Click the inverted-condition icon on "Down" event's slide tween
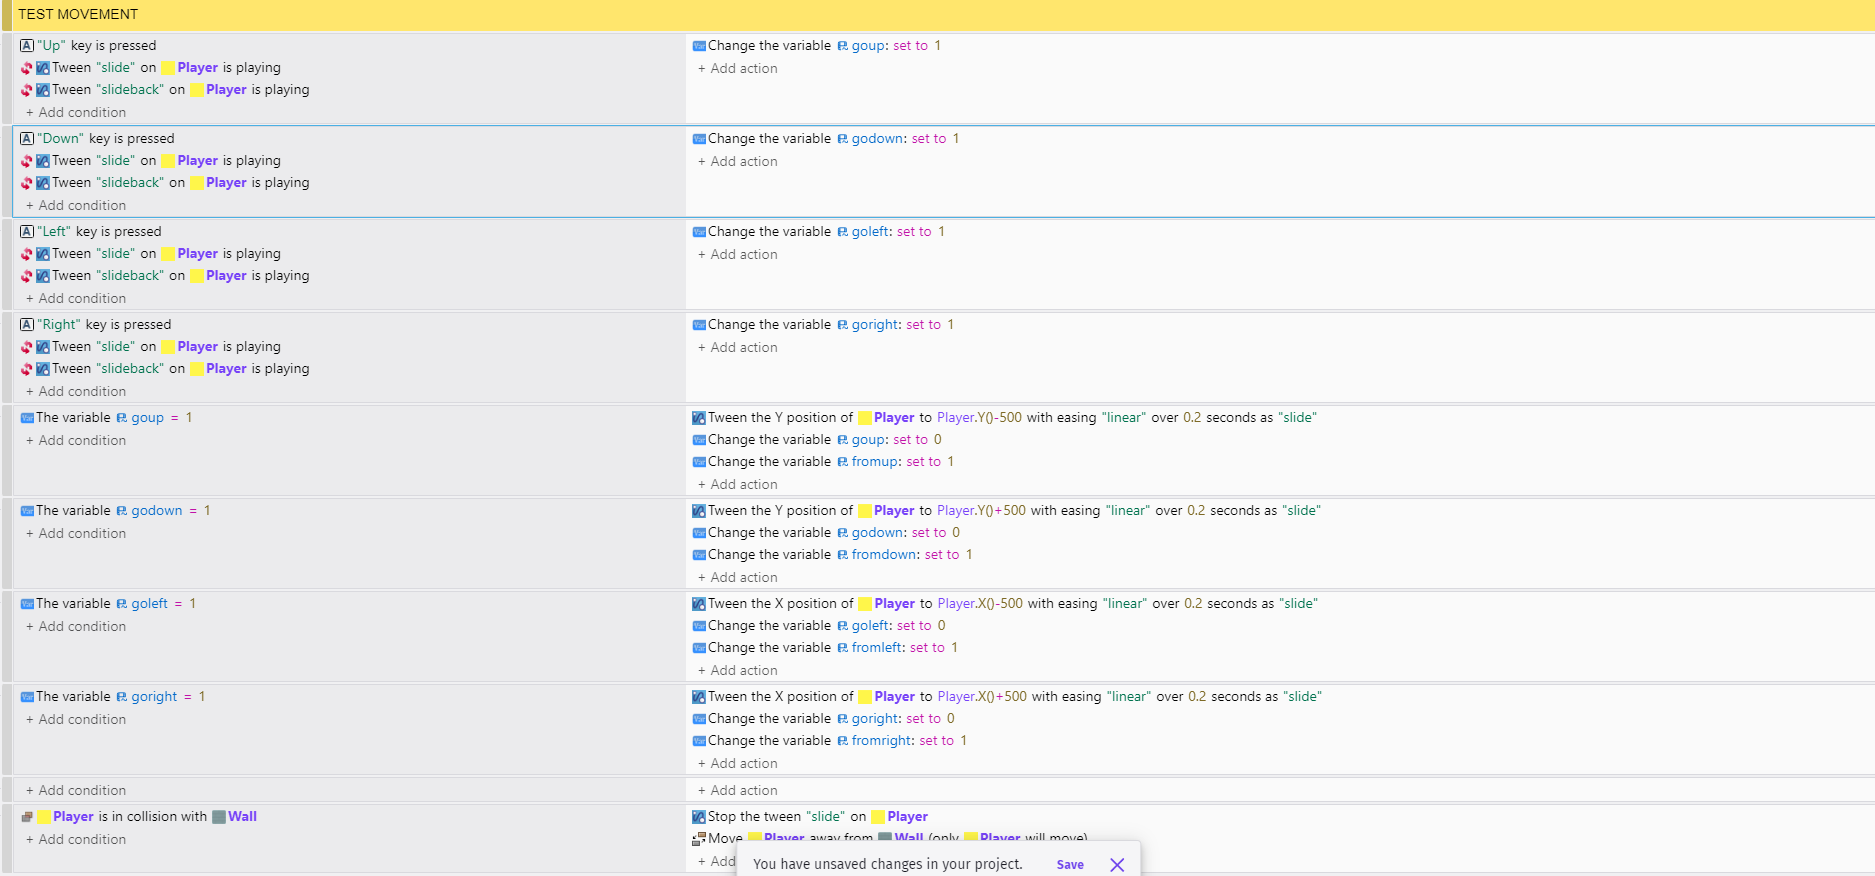The height and width of the screenshot is (876, 1875). point(27,161)
